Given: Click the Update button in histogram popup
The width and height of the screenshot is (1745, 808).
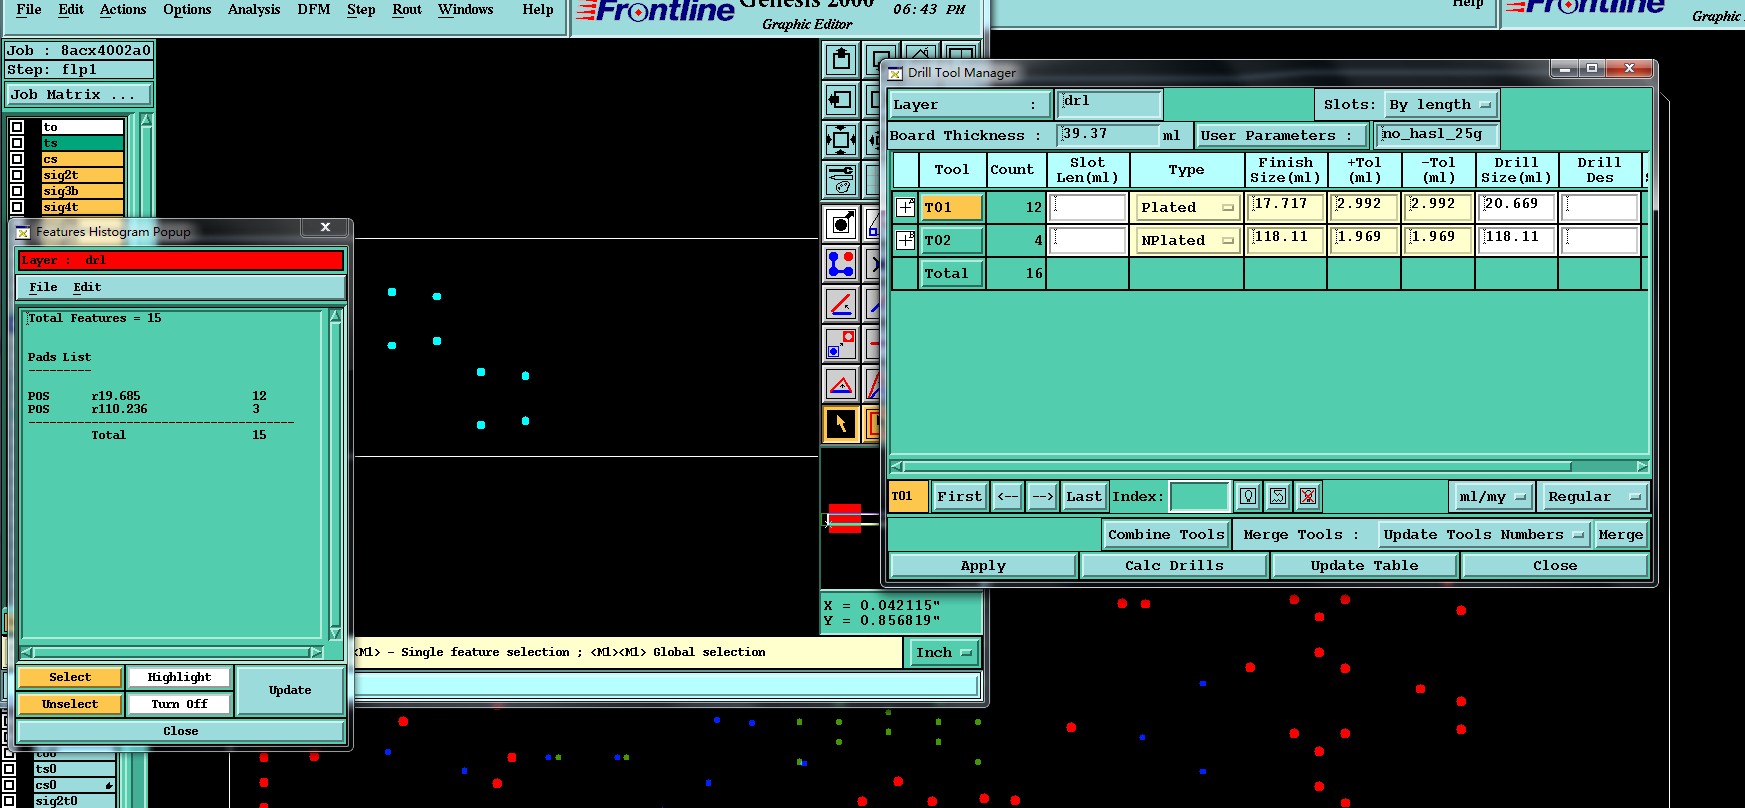Looking at the screenshot, I should coord(290,690).
